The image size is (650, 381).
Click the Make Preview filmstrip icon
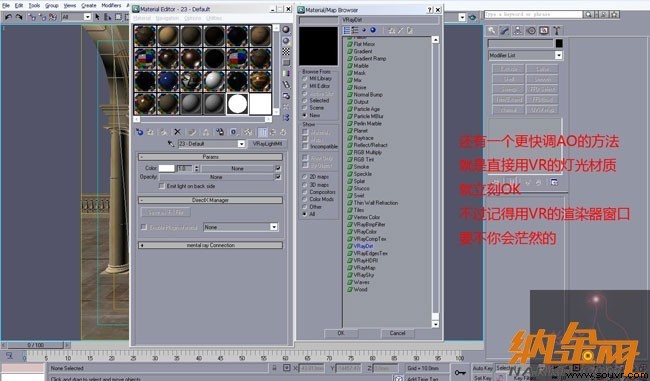coord(286,85)
